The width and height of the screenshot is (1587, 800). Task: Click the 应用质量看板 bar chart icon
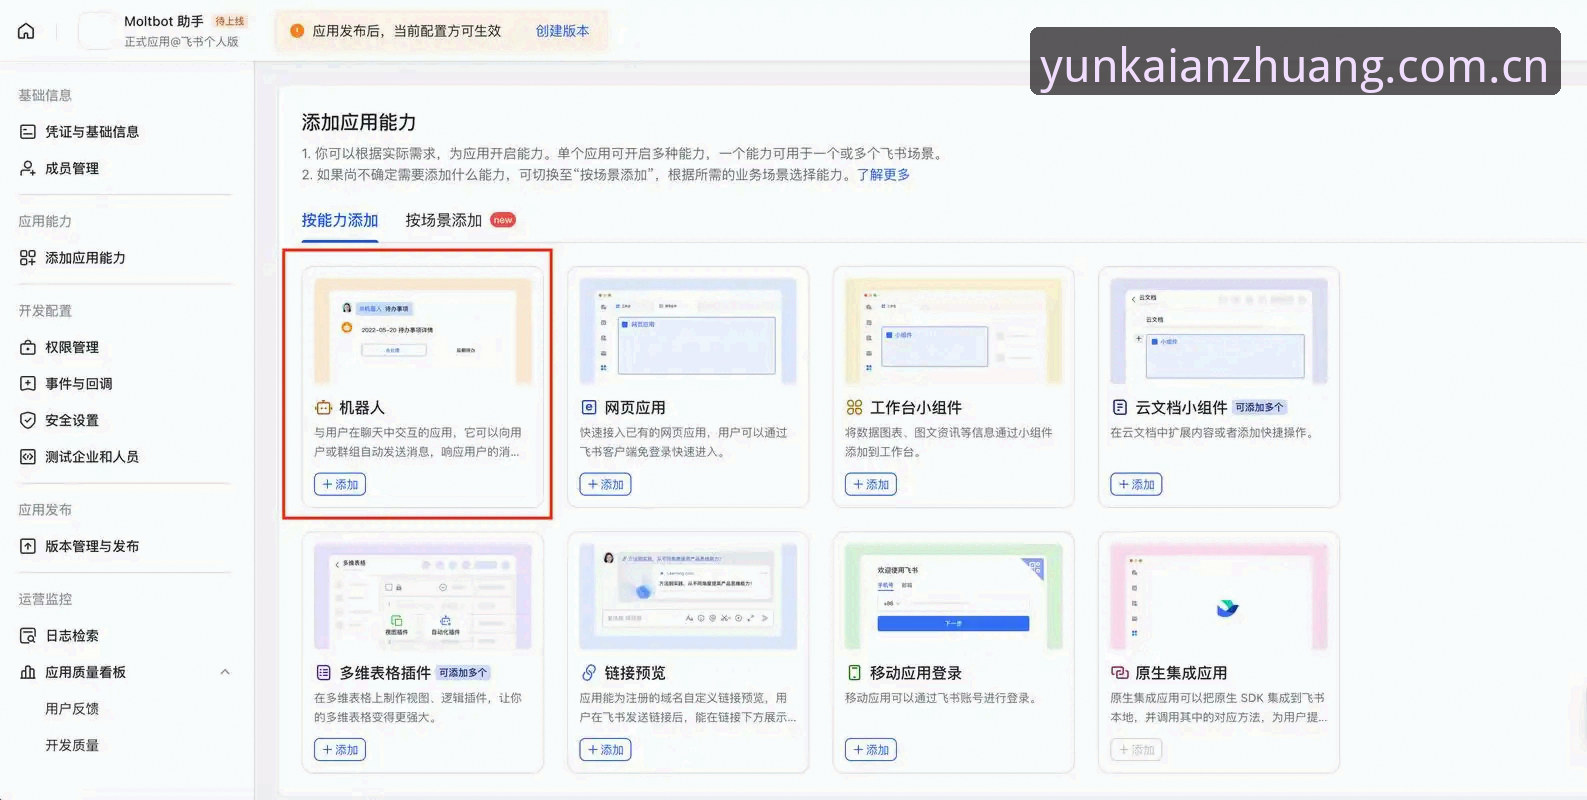click(x=28, y=672)
